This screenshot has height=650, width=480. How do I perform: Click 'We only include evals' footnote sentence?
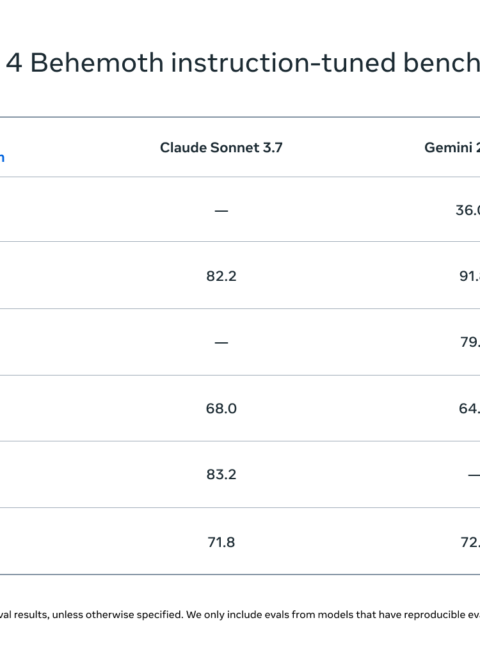click(333, 614)
